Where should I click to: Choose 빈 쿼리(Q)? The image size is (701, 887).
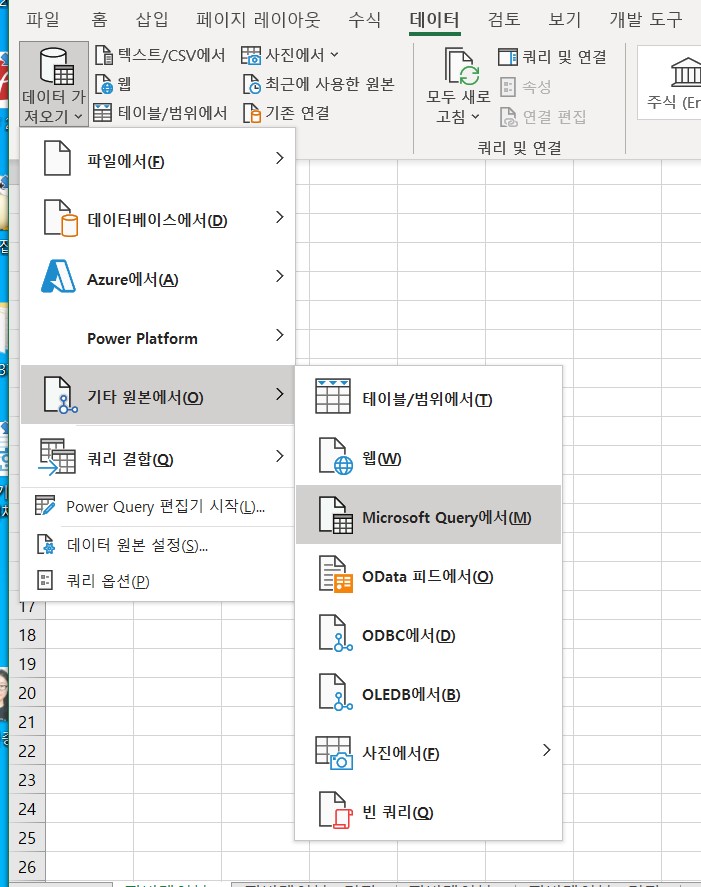(429, 811)
